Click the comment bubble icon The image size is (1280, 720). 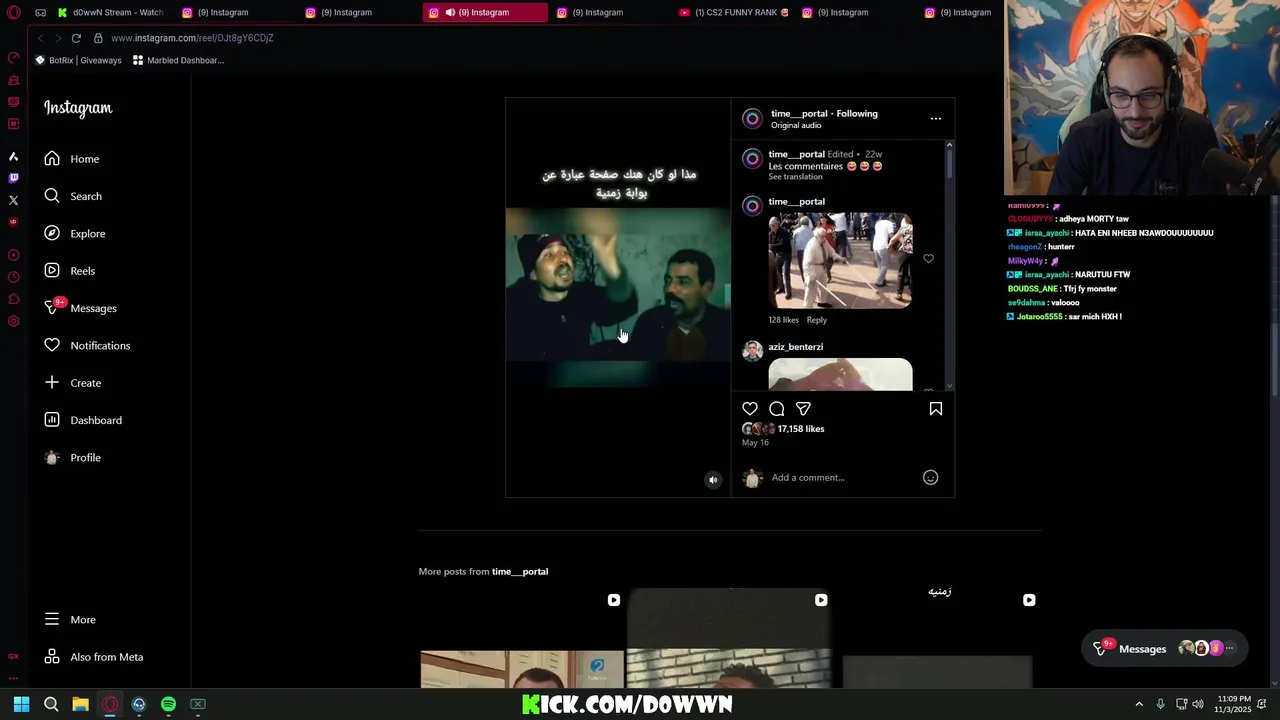pos(777,409)
